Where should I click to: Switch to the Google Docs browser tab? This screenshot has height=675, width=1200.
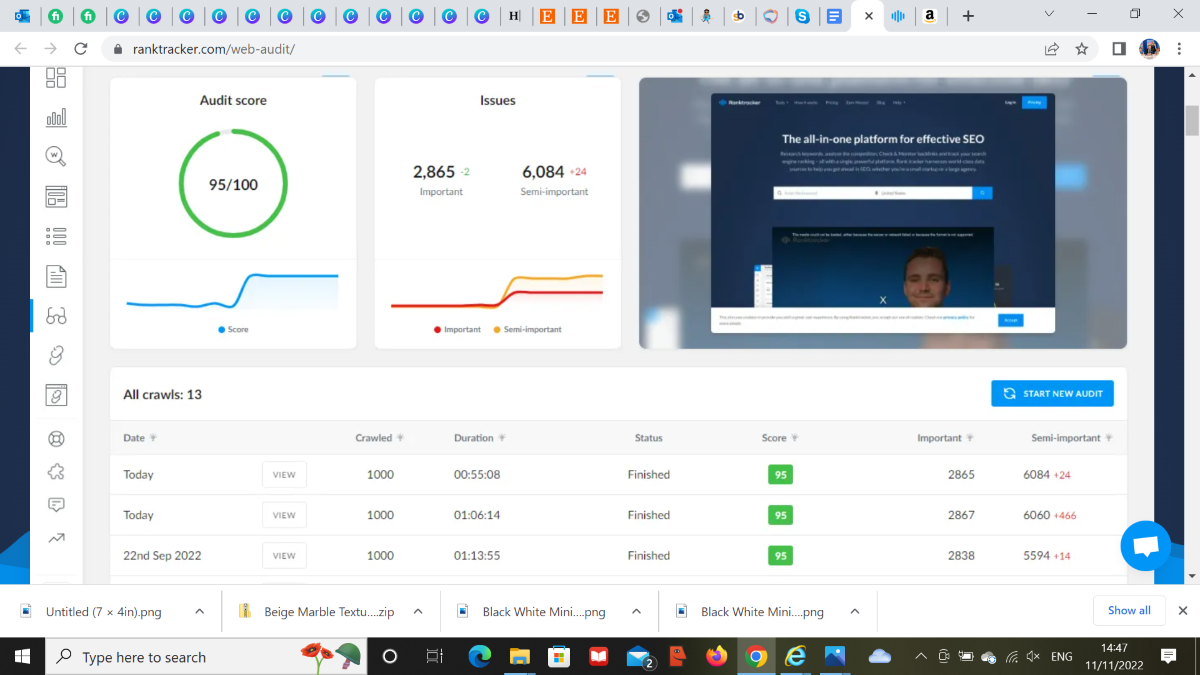pos(832,16)
